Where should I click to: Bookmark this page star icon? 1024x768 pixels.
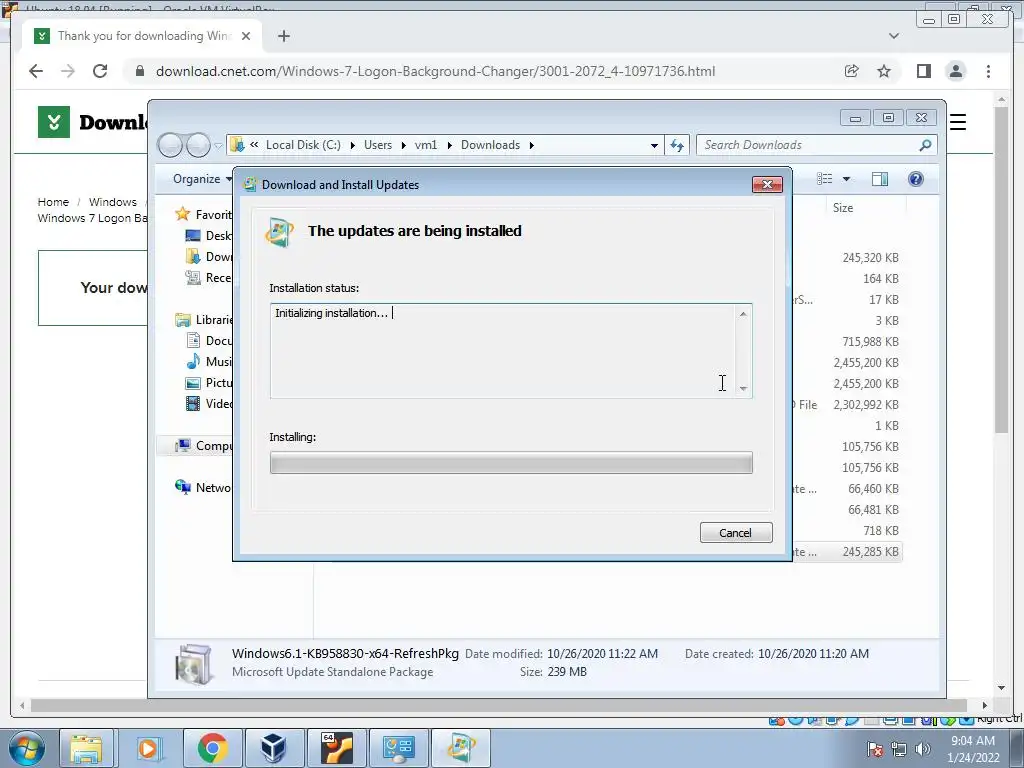click(884, 71)
